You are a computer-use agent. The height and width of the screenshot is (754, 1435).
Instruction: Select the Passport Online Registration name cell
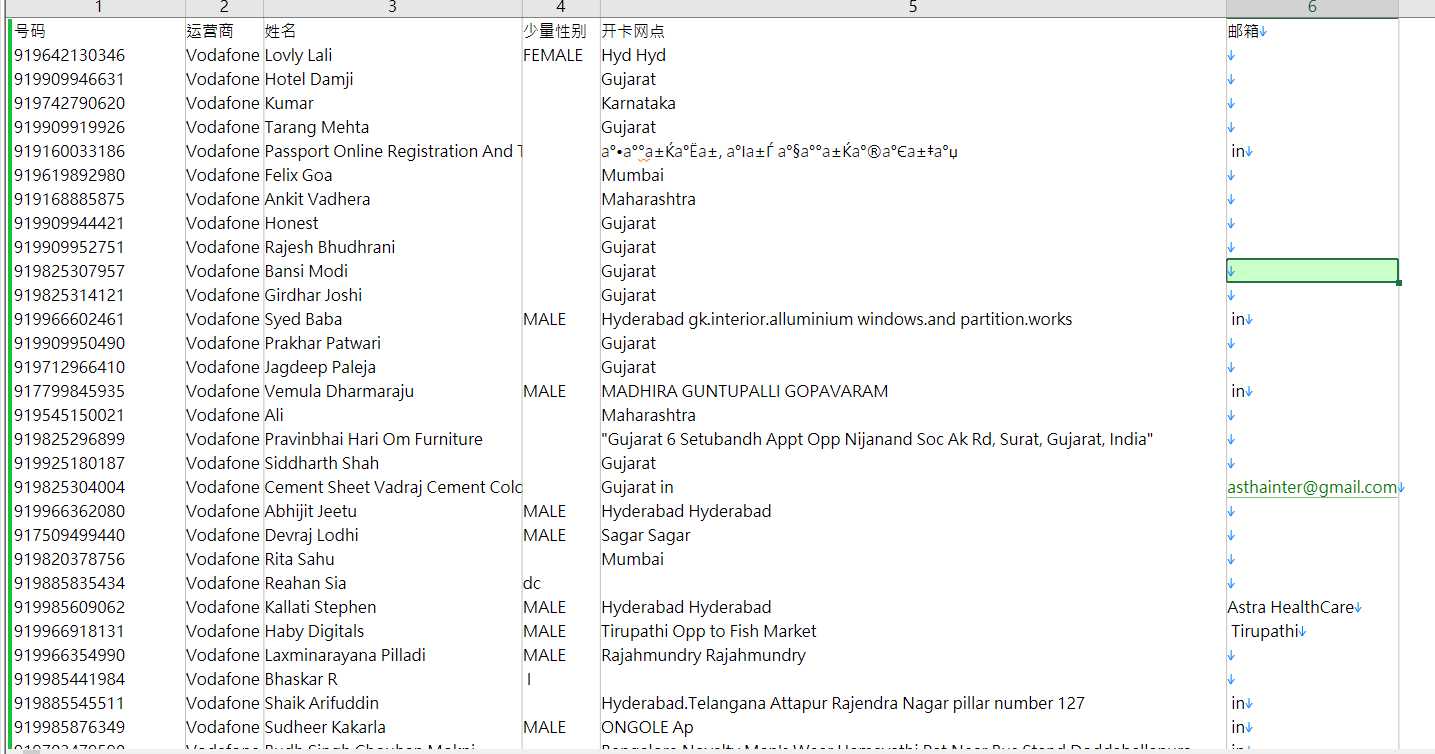point(392,151)
